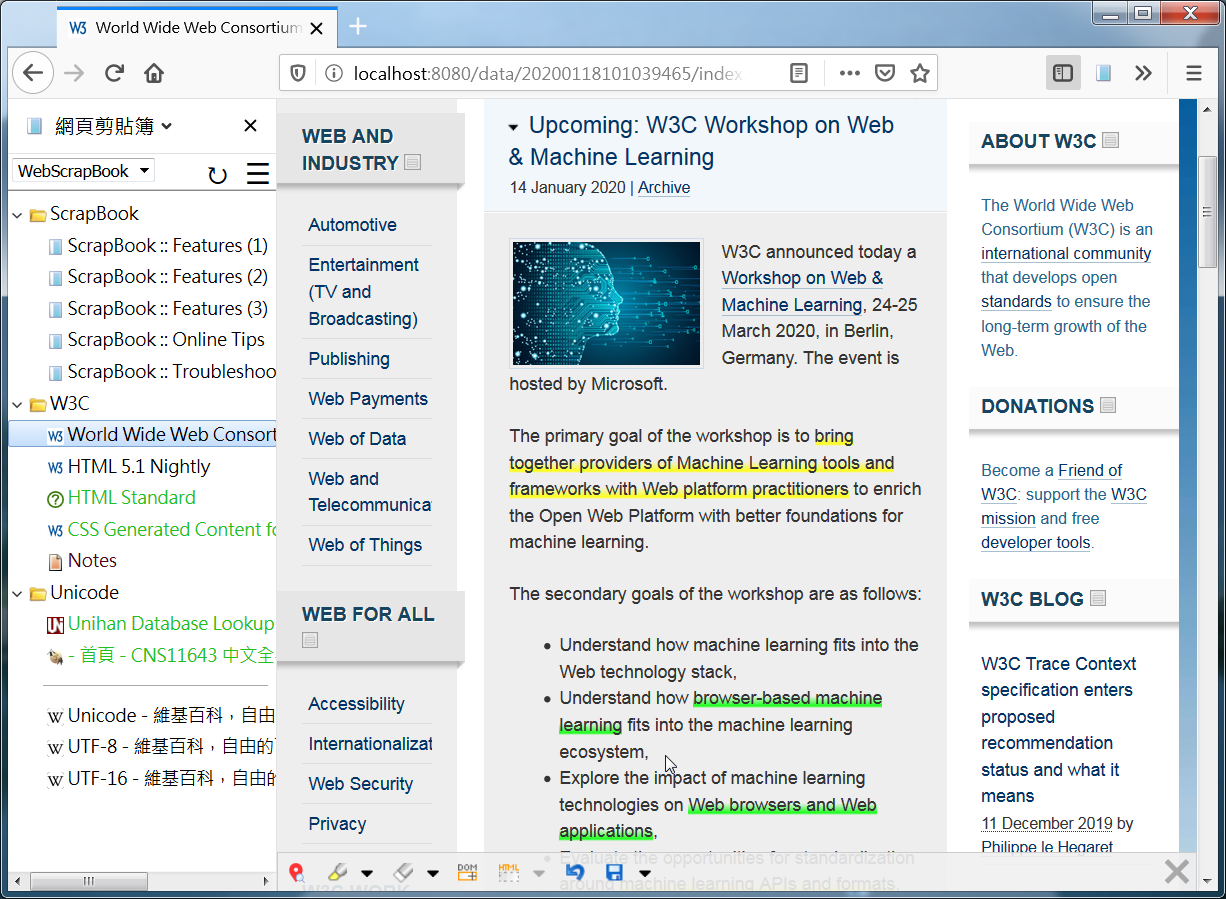Click the browser Back button
Image resolution: width=1226 pixels, height=899 pixels.
[33, 73]
